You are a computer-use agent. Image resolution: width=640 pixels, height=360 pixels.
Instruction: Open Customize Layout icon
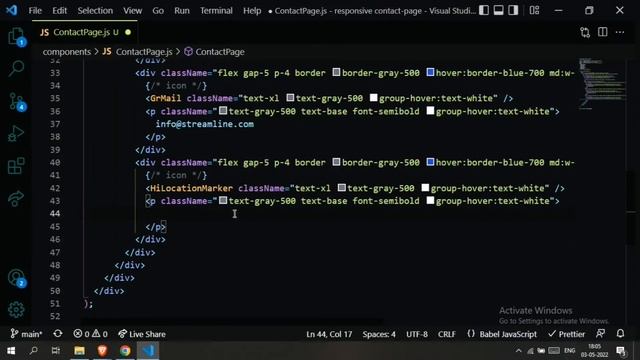534,10
